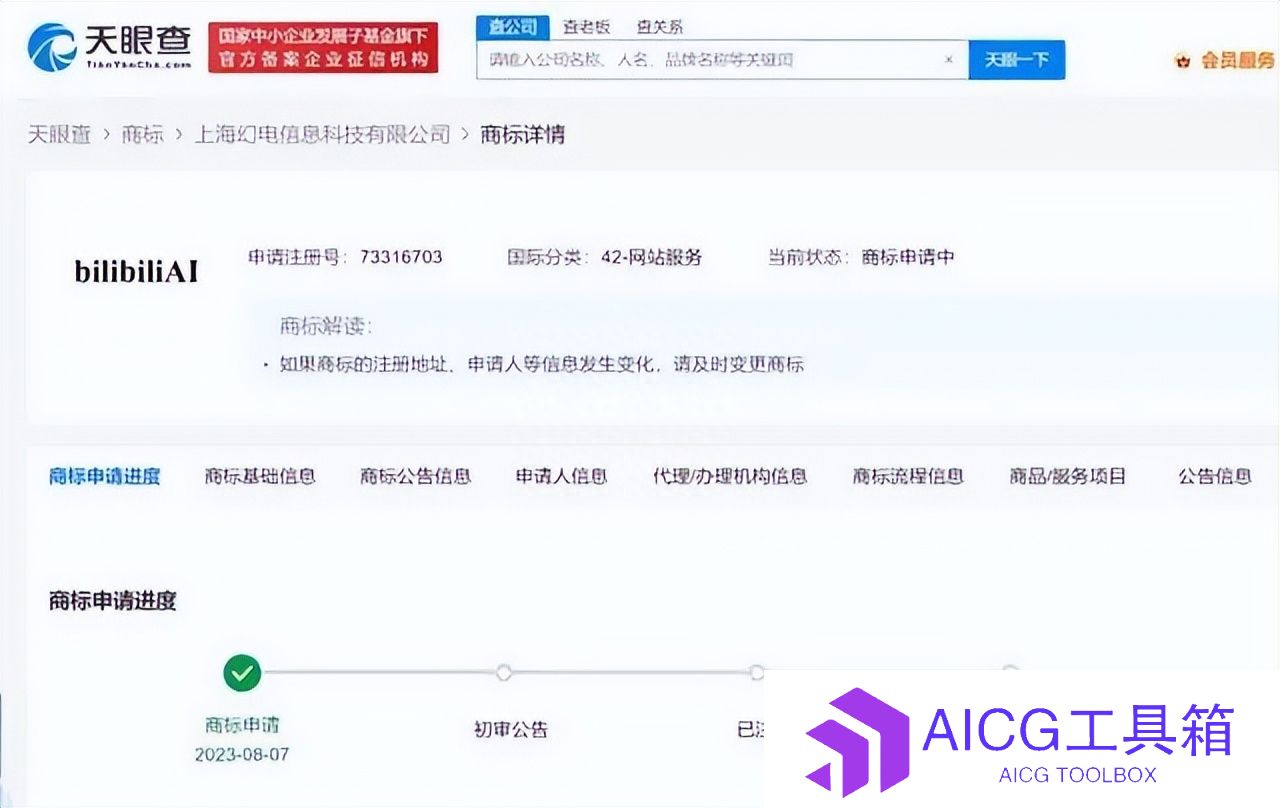Go to 天眼查 breadcrumb link
Screen dimensions: 1280x808
[x=59, y=134]
